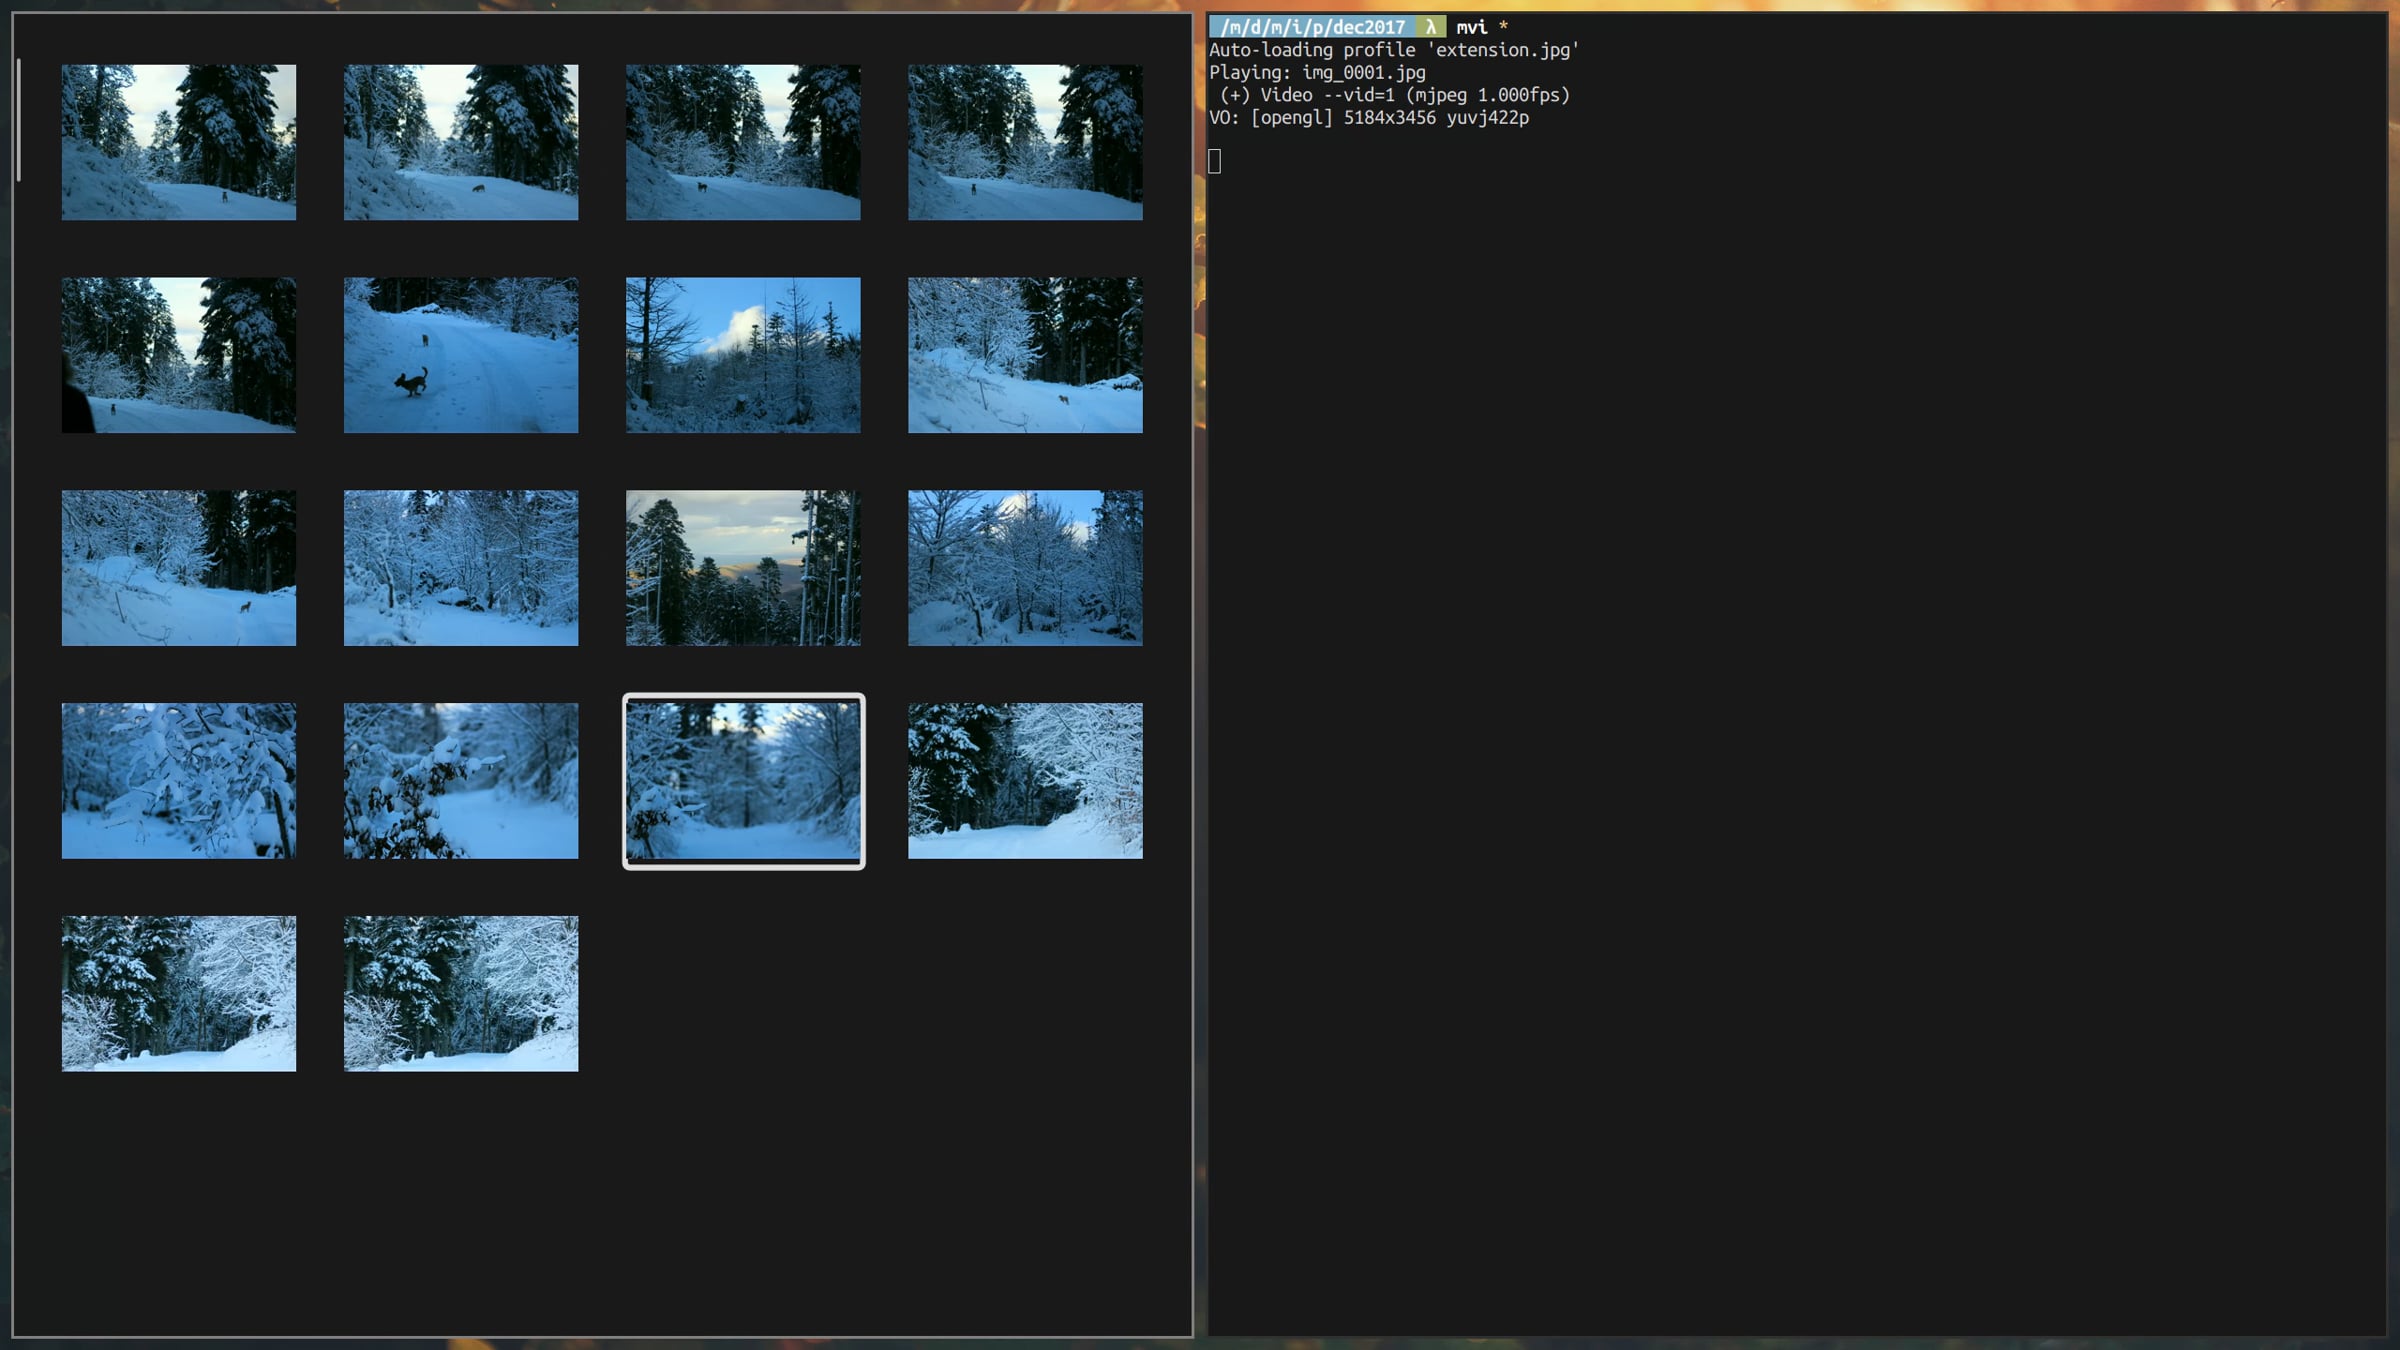Select the very first thumbnail in the gallery
The height and width of the screenshot is (1350, 2400).
(x=179, y=142)
